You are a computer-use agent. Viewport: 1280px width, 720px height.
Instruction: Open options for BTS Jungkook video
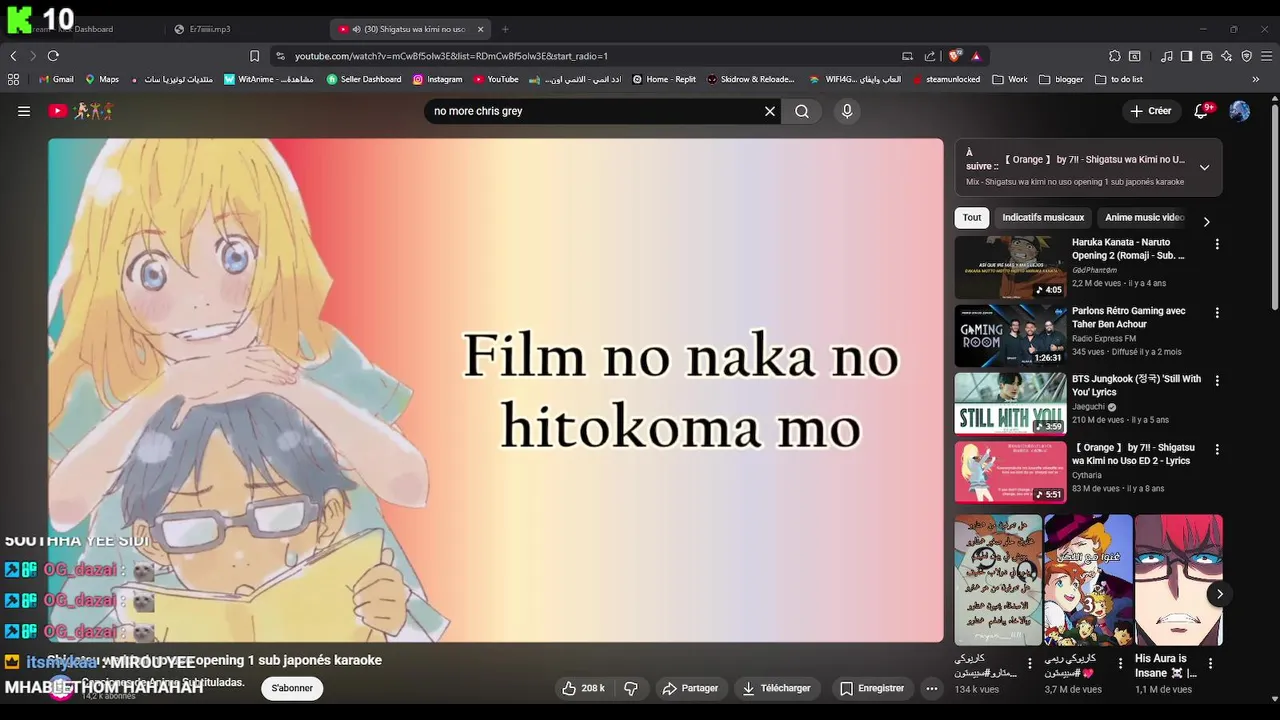pyautogui.click(x=1217, y=380)
